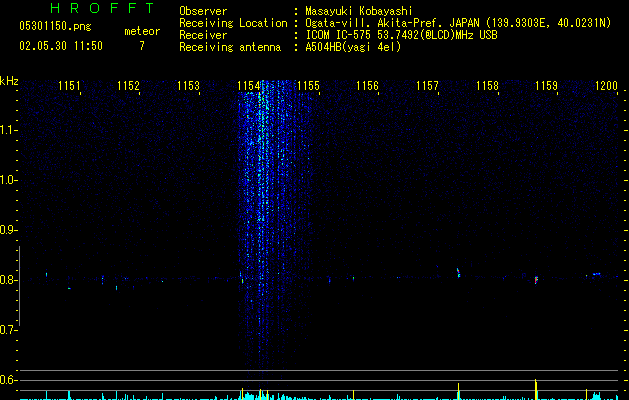This screenshot has width=629, height=400.
Task: Click the meteor echo spot after 1157
Action: 458,272
